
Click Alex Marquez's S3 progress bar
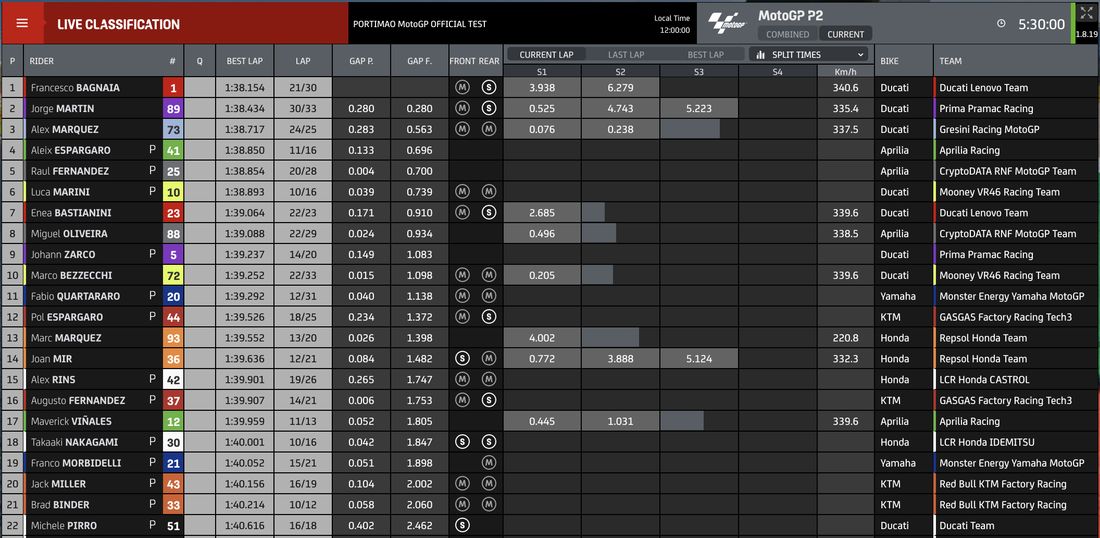[690, 129]
